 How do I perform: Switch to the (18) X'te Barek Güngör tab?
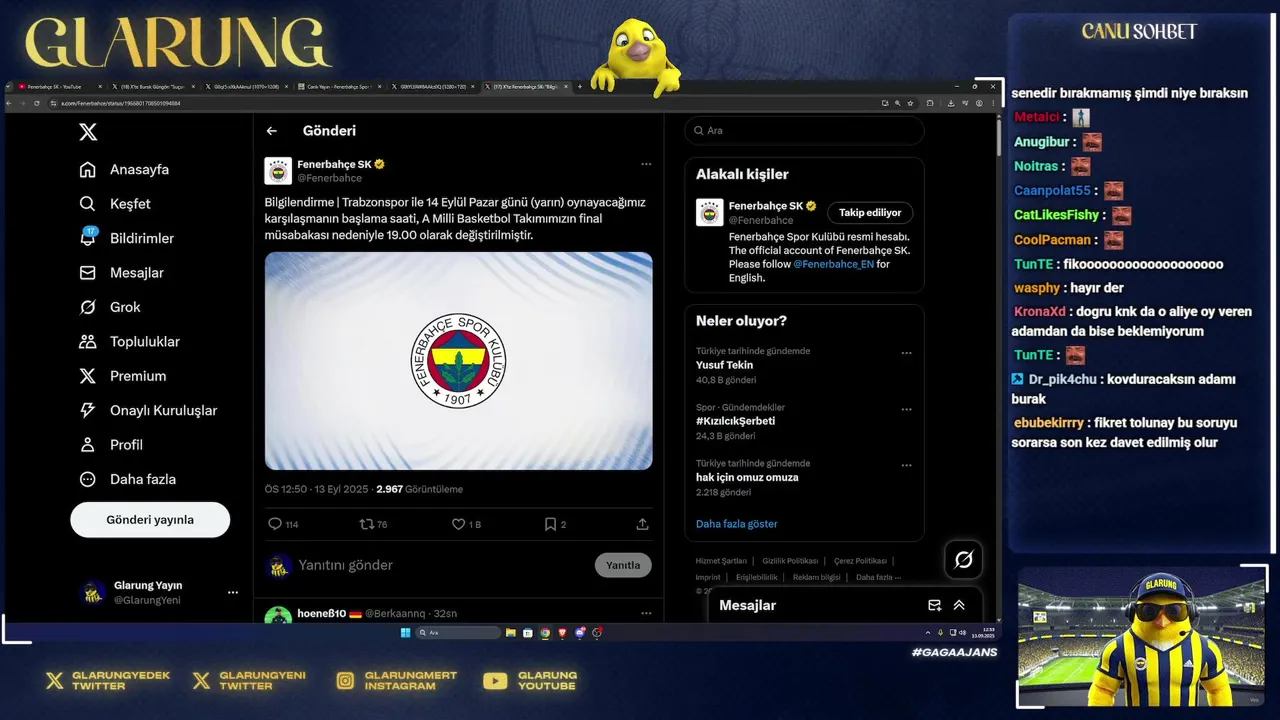154,87
